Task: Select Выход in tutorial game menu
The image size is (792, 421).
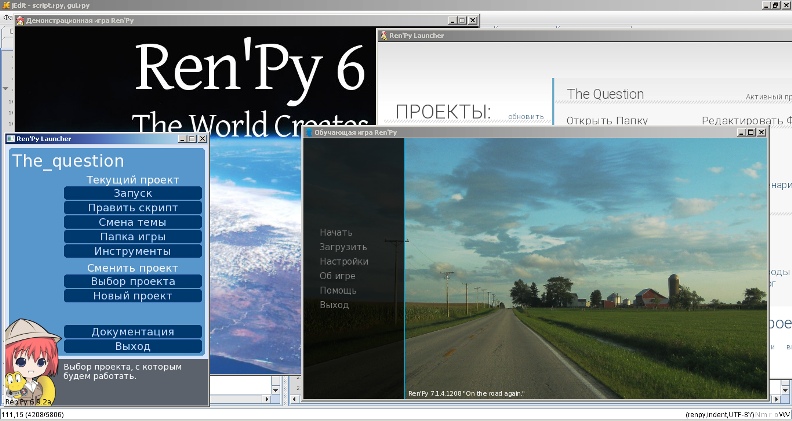Action: (334, 305)
